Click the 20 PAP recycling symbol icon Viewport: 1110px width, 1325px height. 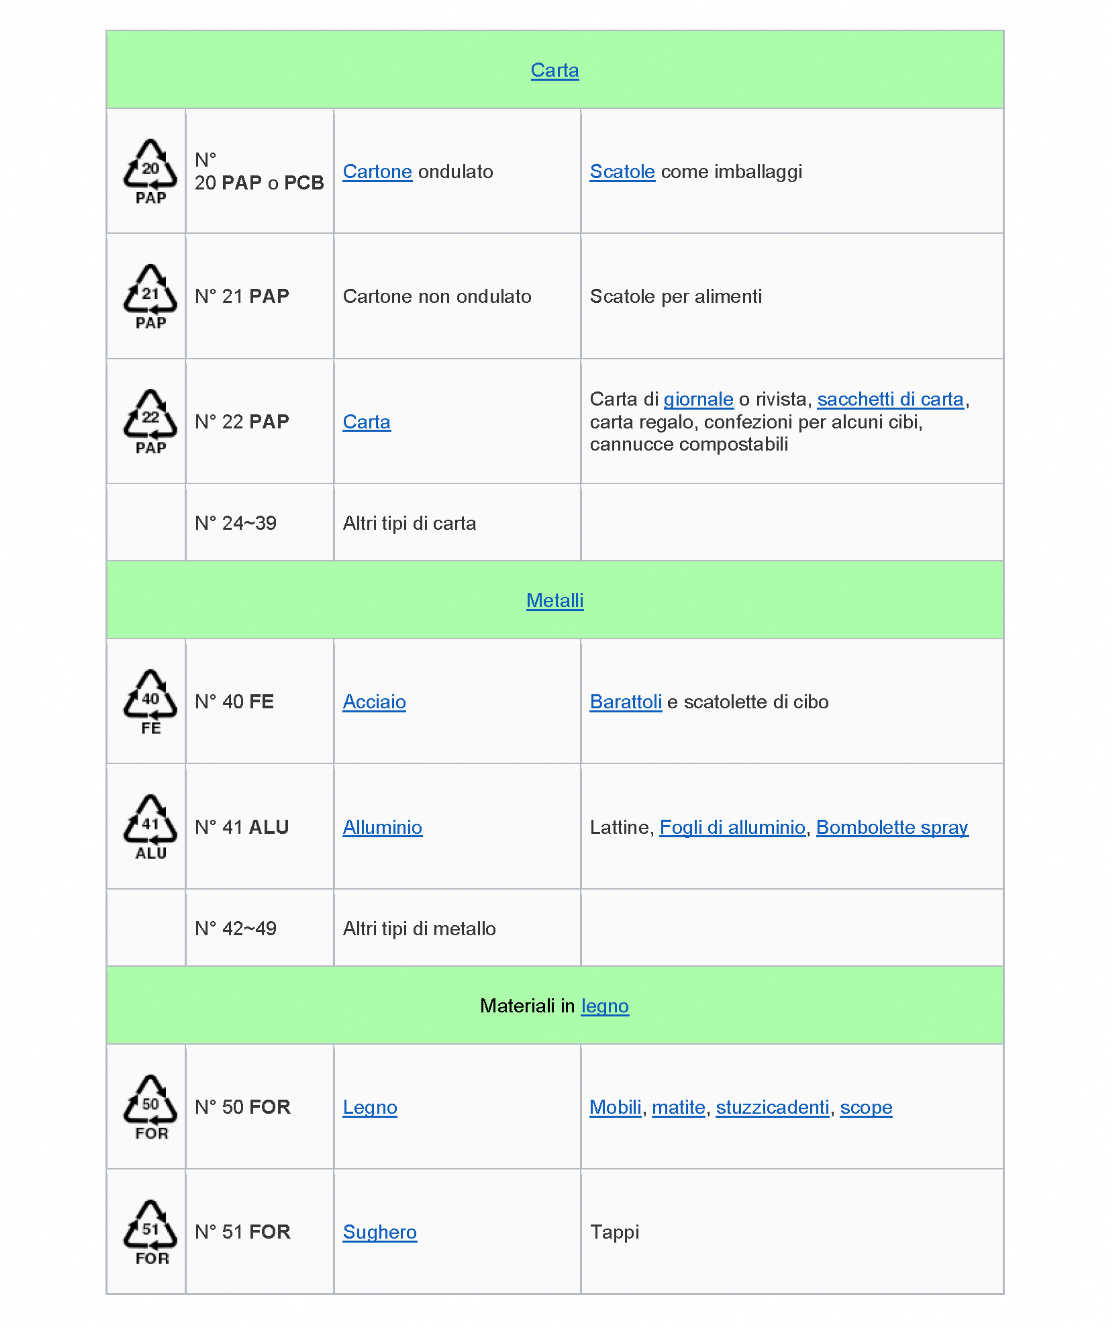pos(150,171)
